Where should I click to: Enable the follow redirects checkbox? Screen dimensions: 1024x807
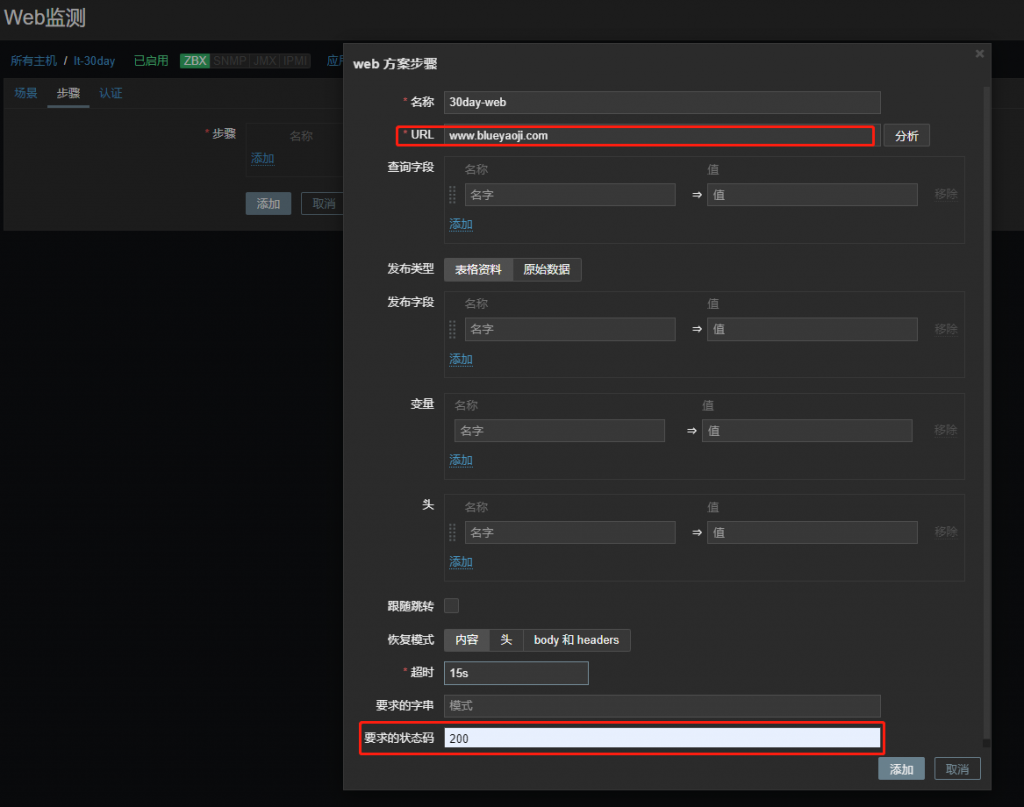451,606
